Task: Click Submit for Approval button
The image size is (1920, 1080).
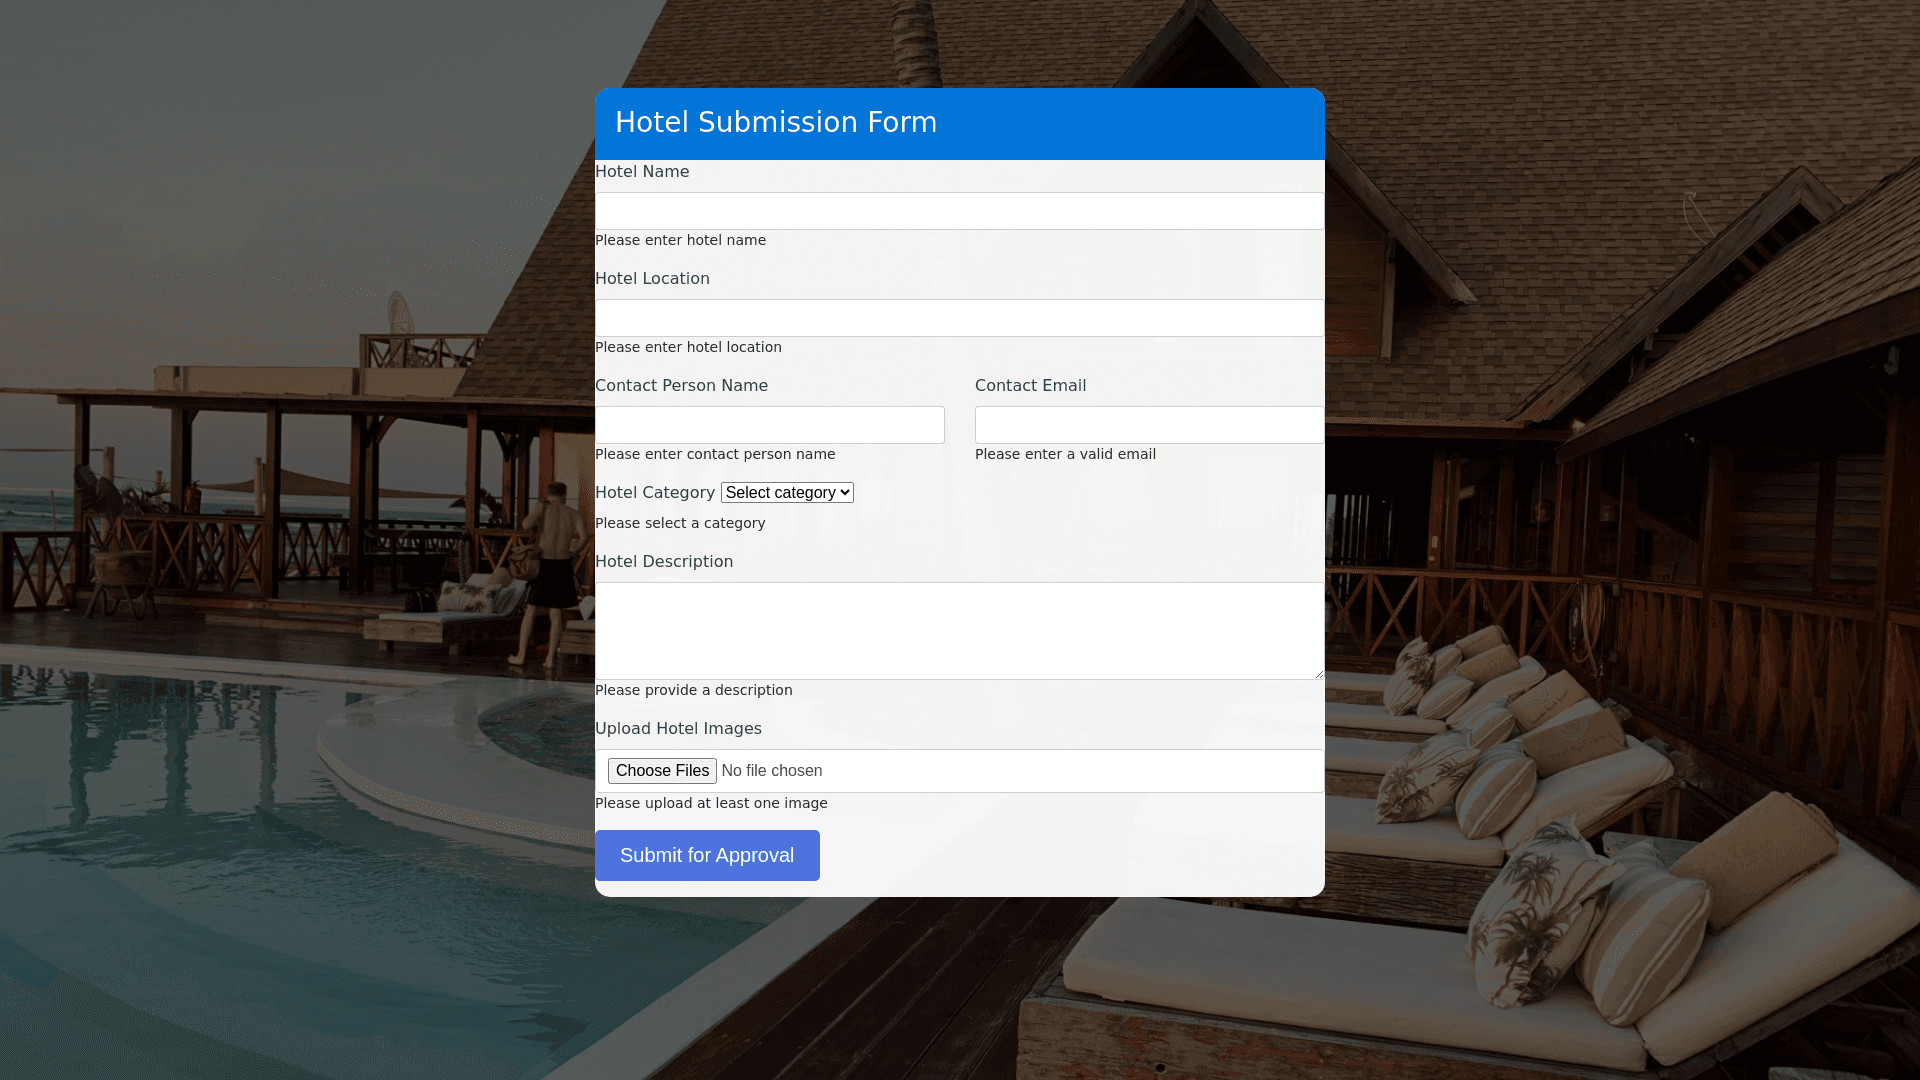Action: point(707,855)
